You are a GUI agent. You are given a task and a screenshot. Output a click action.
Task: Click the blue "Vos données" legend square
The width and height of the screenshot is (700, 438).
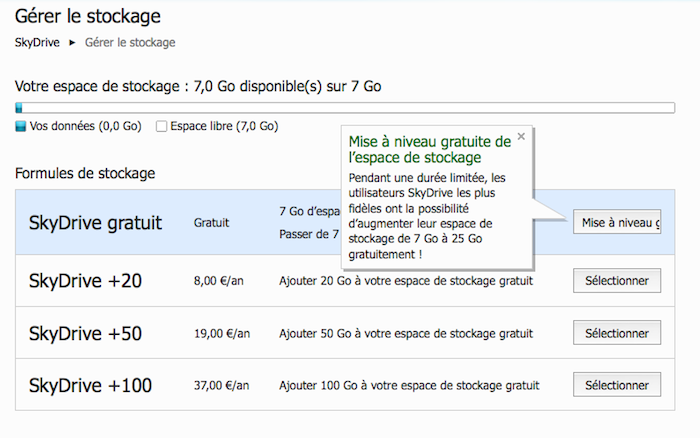[x=21, y=127]
